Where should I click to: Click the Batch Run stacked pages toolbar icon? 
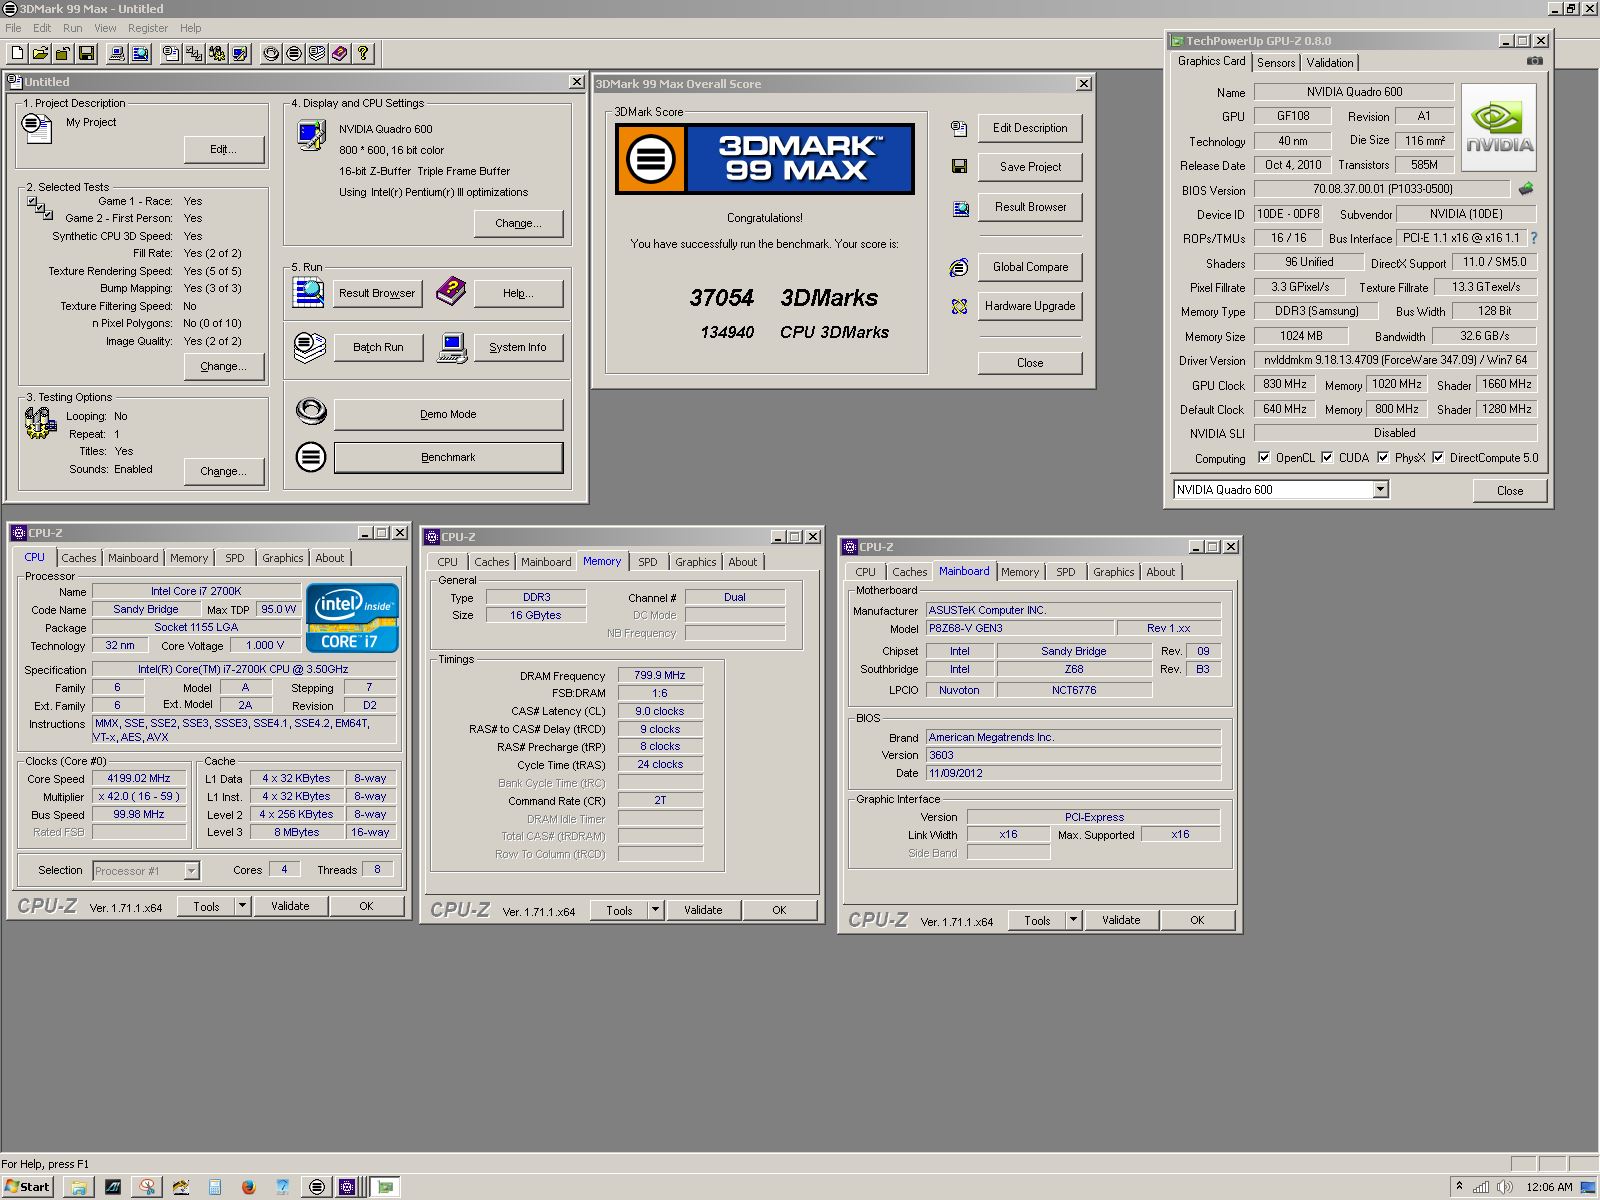pos(317,53)
